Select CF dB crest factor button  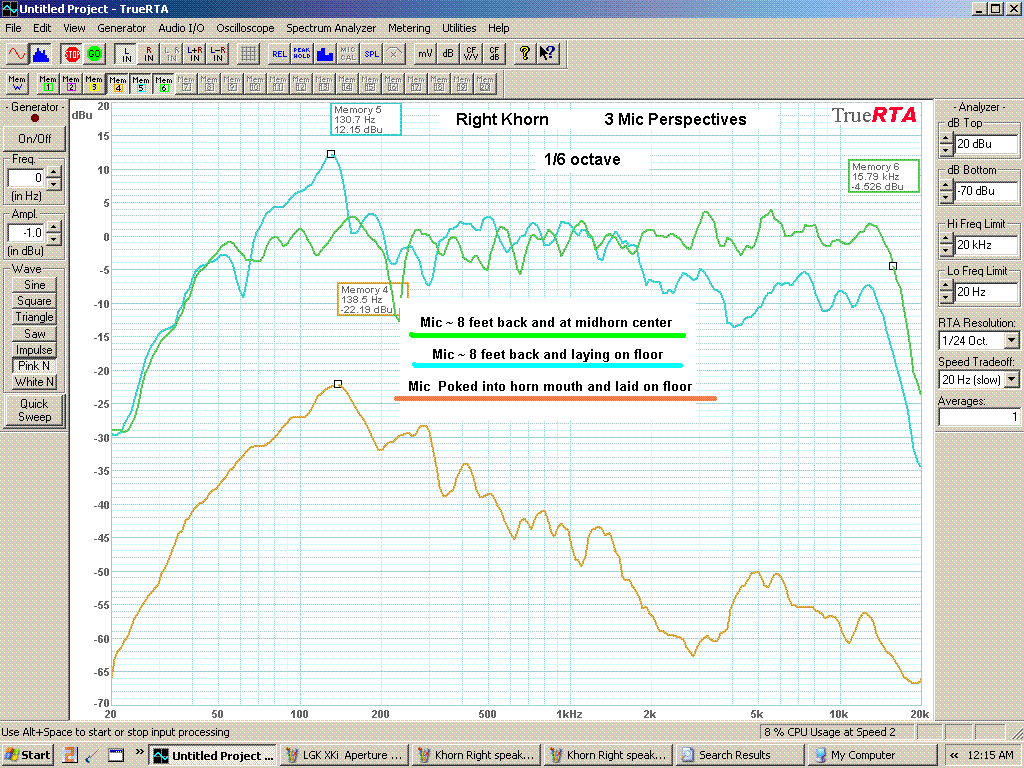pos(494,54)
